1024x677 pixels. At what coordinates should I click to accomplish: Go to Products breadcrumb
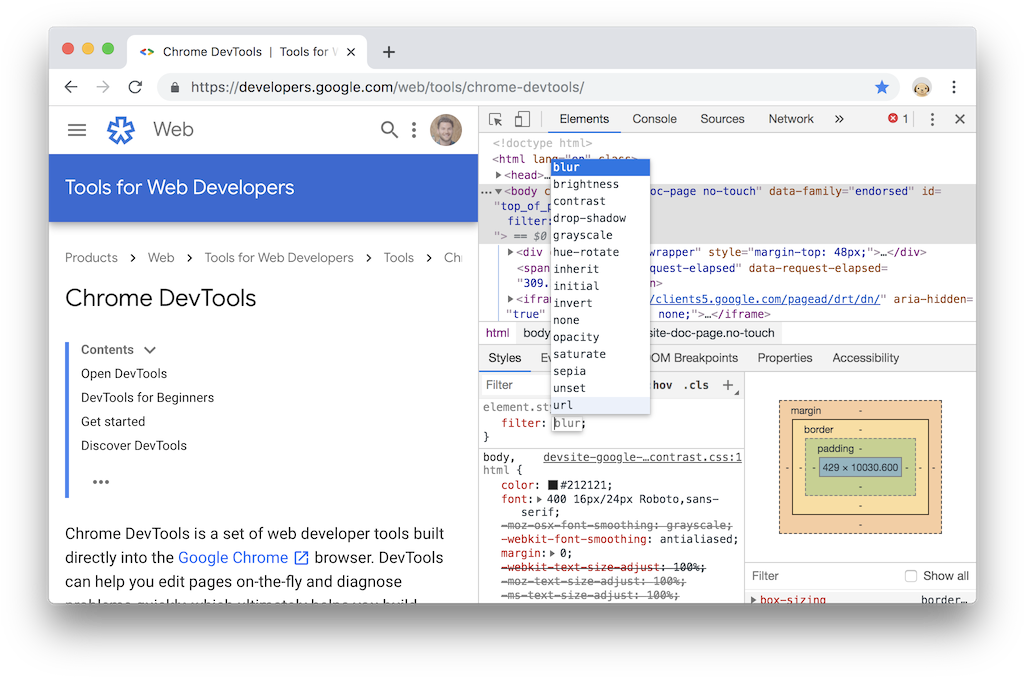pos(91,258)
